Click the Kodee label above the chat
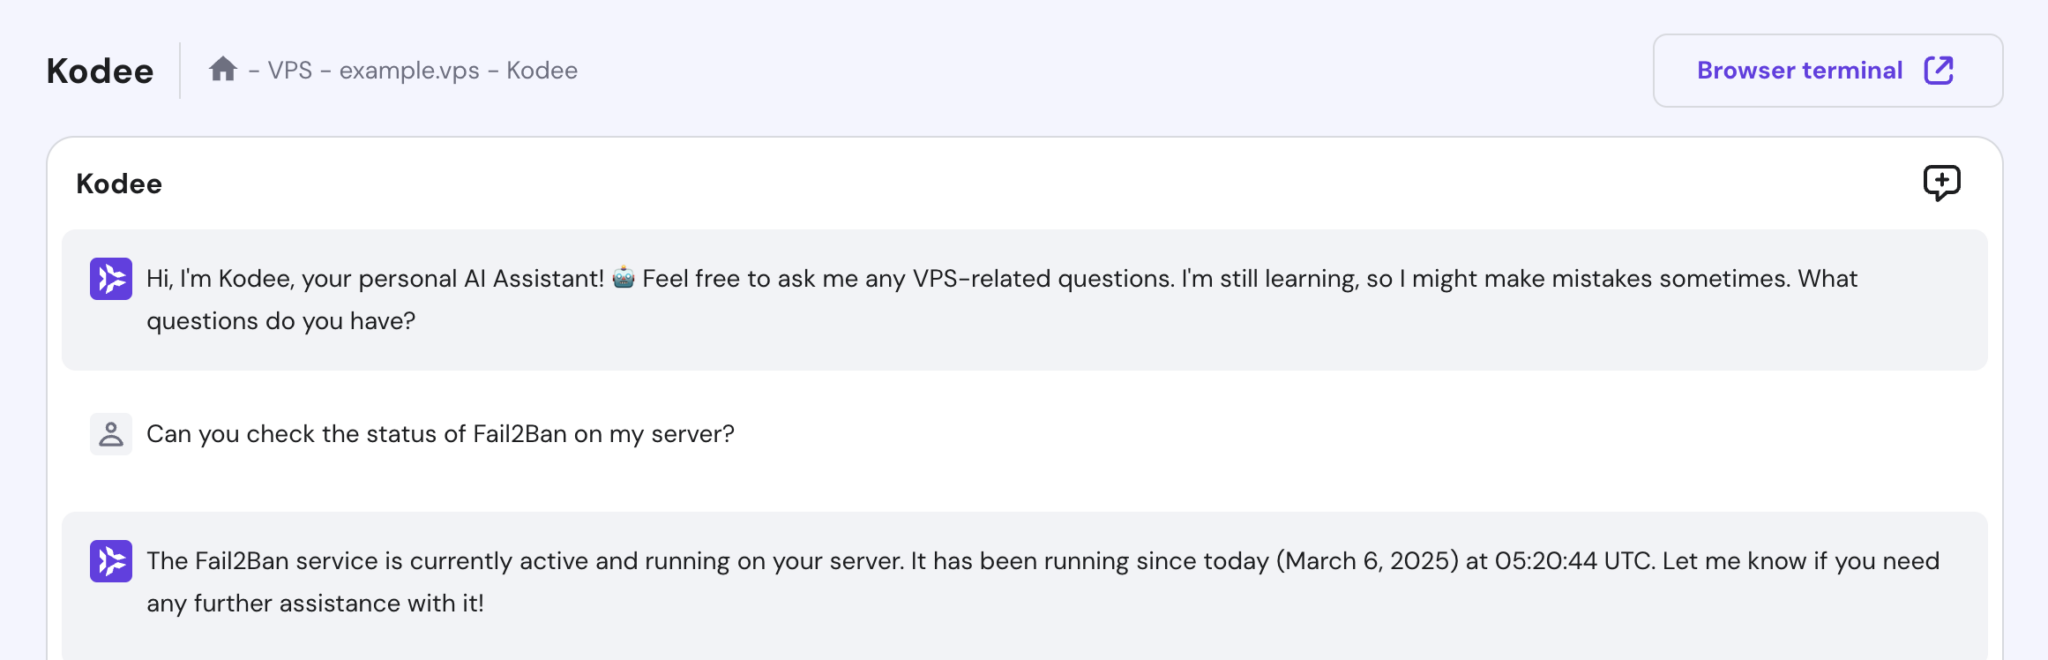Image resolution: width=2048 pixels, height=660 pixels. click(x=118, y=183)
